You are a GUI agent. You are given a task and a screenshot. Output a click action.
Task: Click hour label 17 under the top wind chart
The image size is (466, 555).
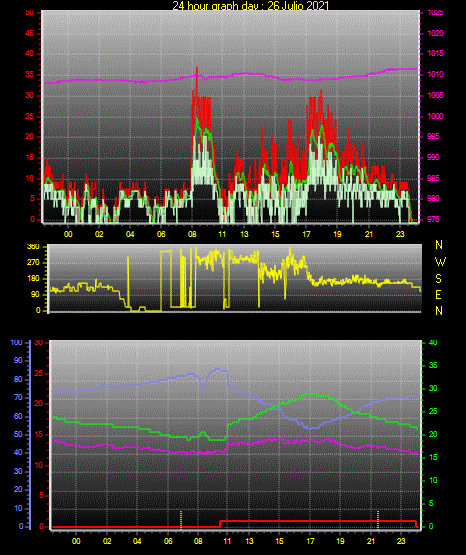(306, 234)
